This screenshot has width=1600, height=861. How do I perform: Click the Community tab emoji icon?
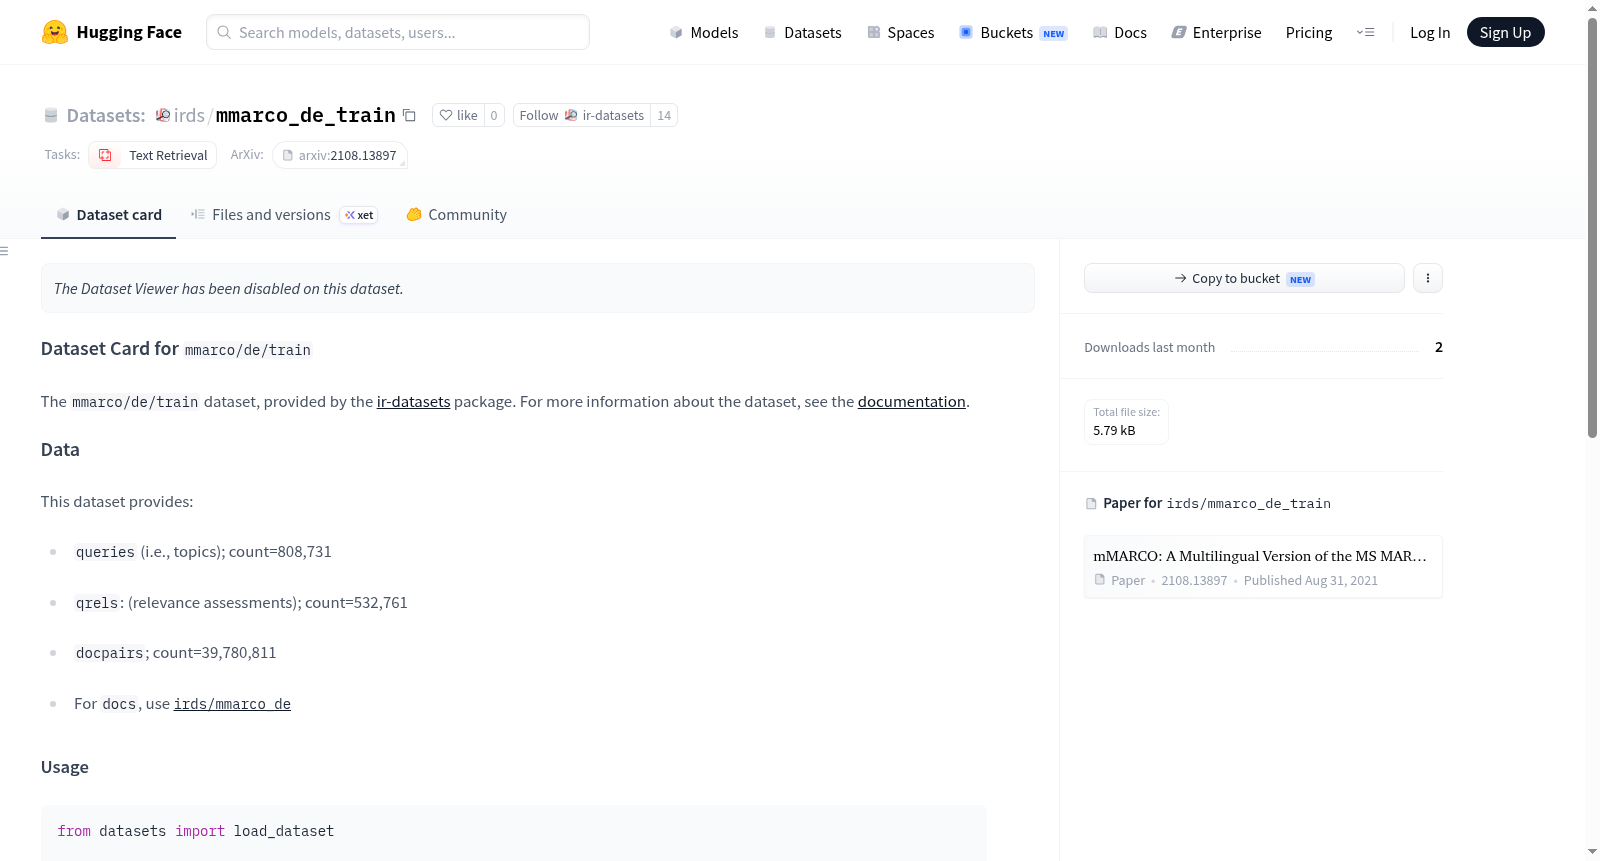pyautogui.click(x=414, y=214)
